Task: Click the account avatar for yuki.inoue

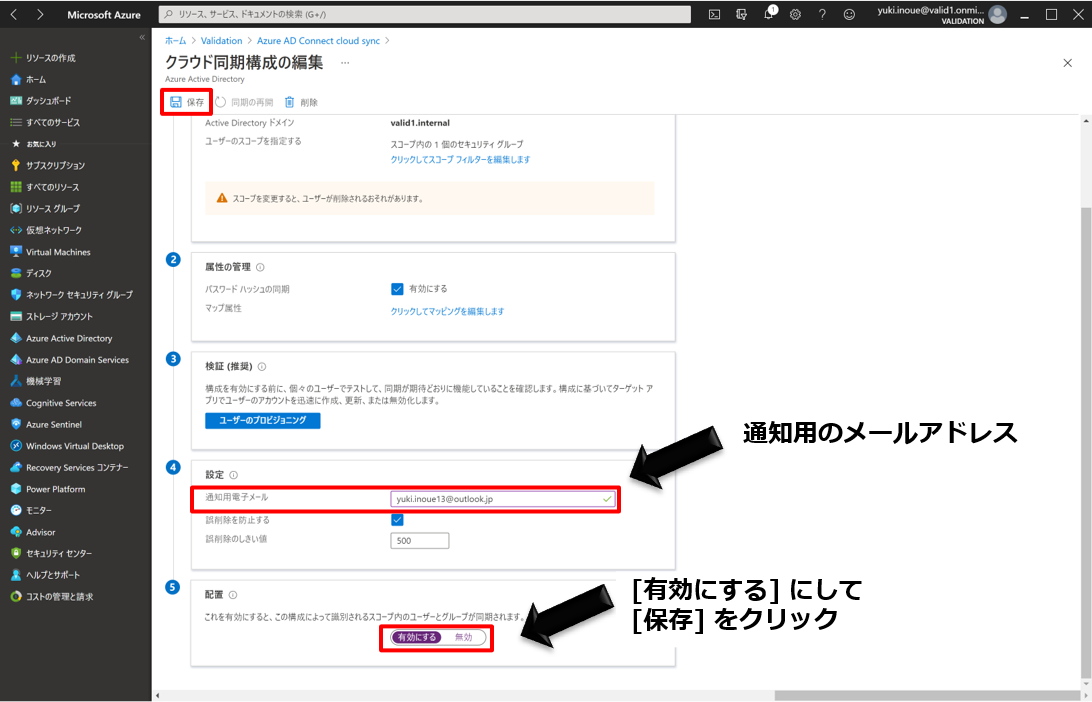Action: pos(998,14)
